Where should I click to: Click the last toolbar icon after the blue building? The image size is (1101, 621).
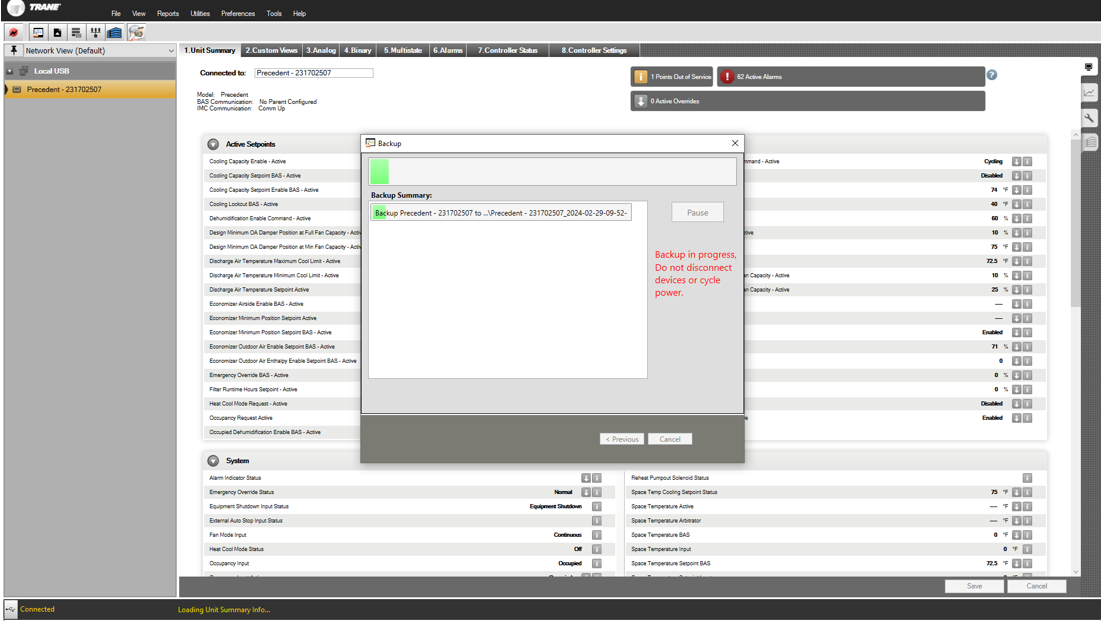point(136,32)
